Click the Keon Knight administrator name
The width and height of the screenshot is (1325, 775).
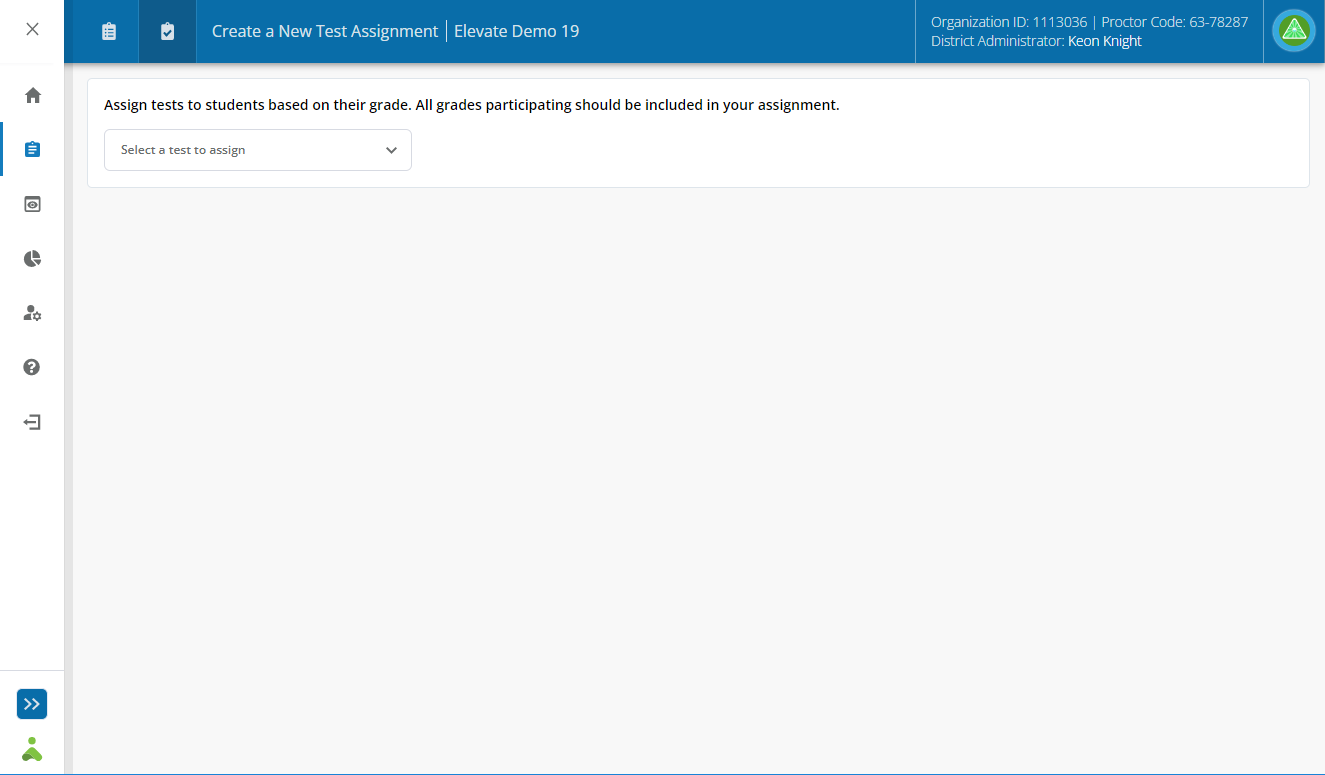pos(1104,41)
